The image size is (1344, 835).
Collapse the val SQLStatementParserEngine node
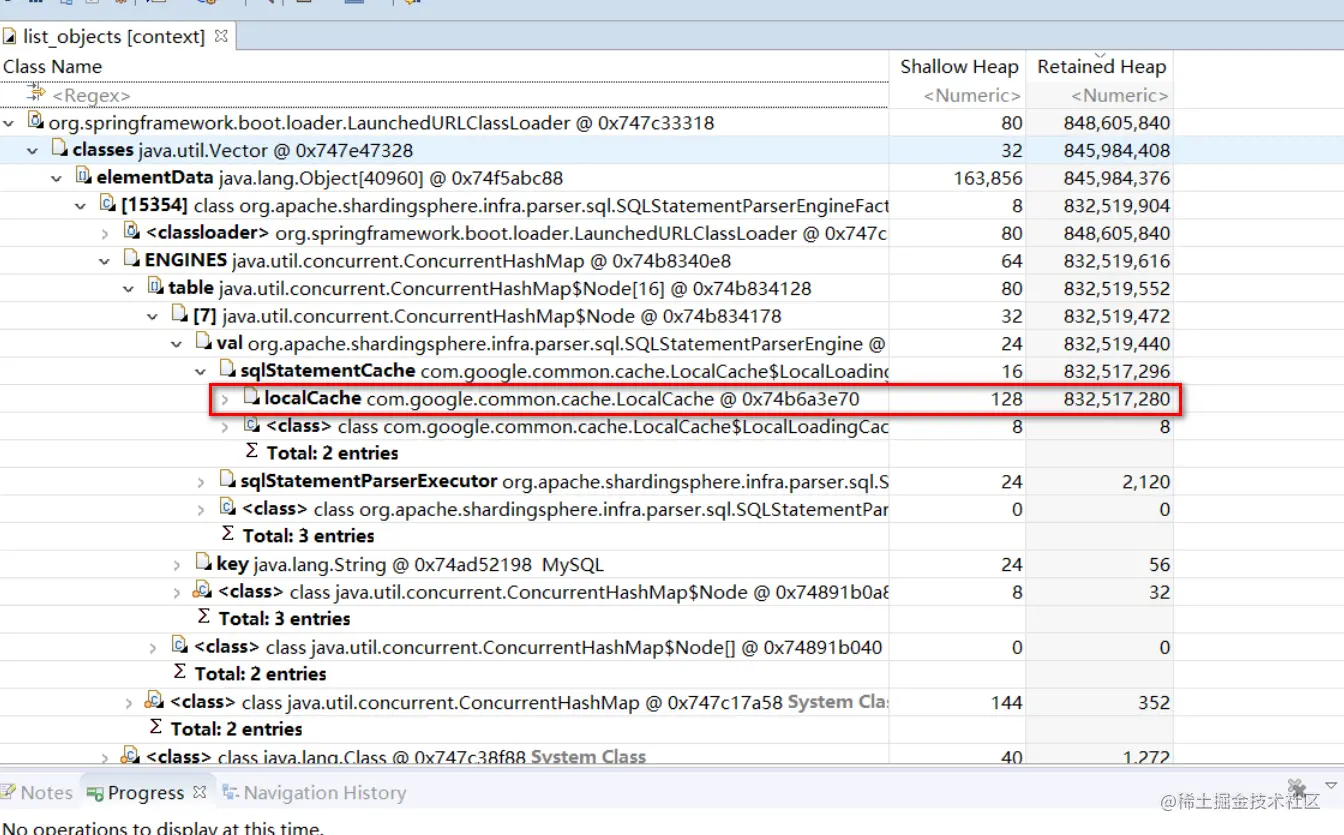[177, 344]
